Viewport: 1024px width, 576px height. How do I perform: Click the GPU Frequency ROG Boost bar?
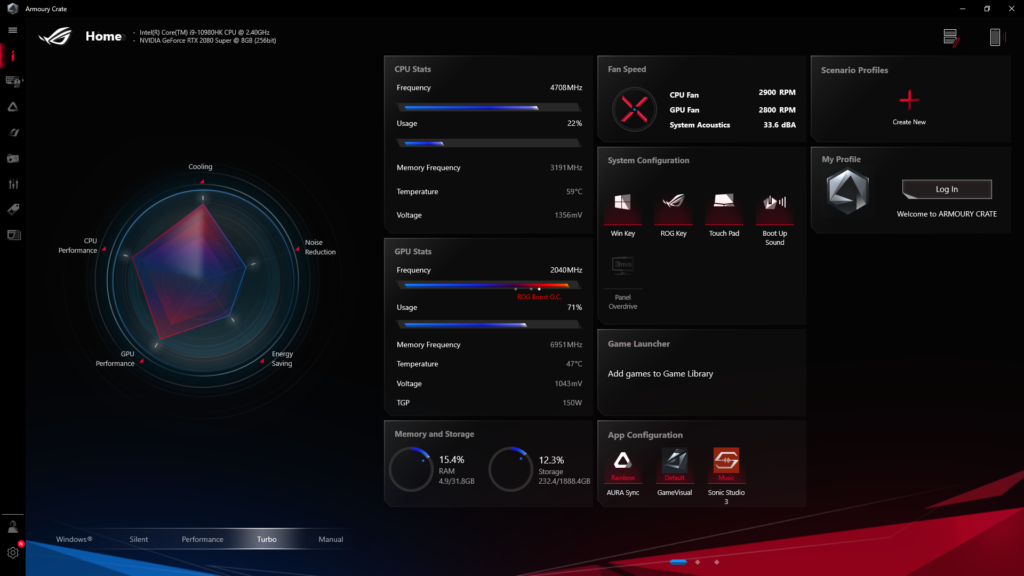click(488, 285)
